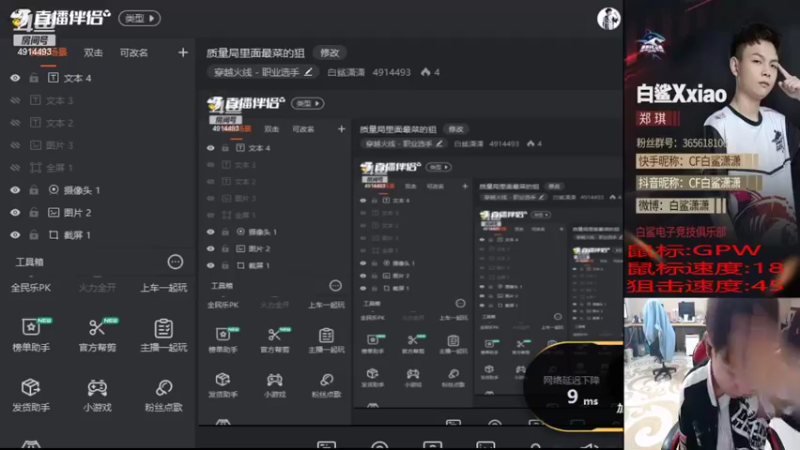The width and height of the screenshot is (800, 450).
Task: Open the user avatar at top right
Action: pyautogui.click(x=608, y=18)
